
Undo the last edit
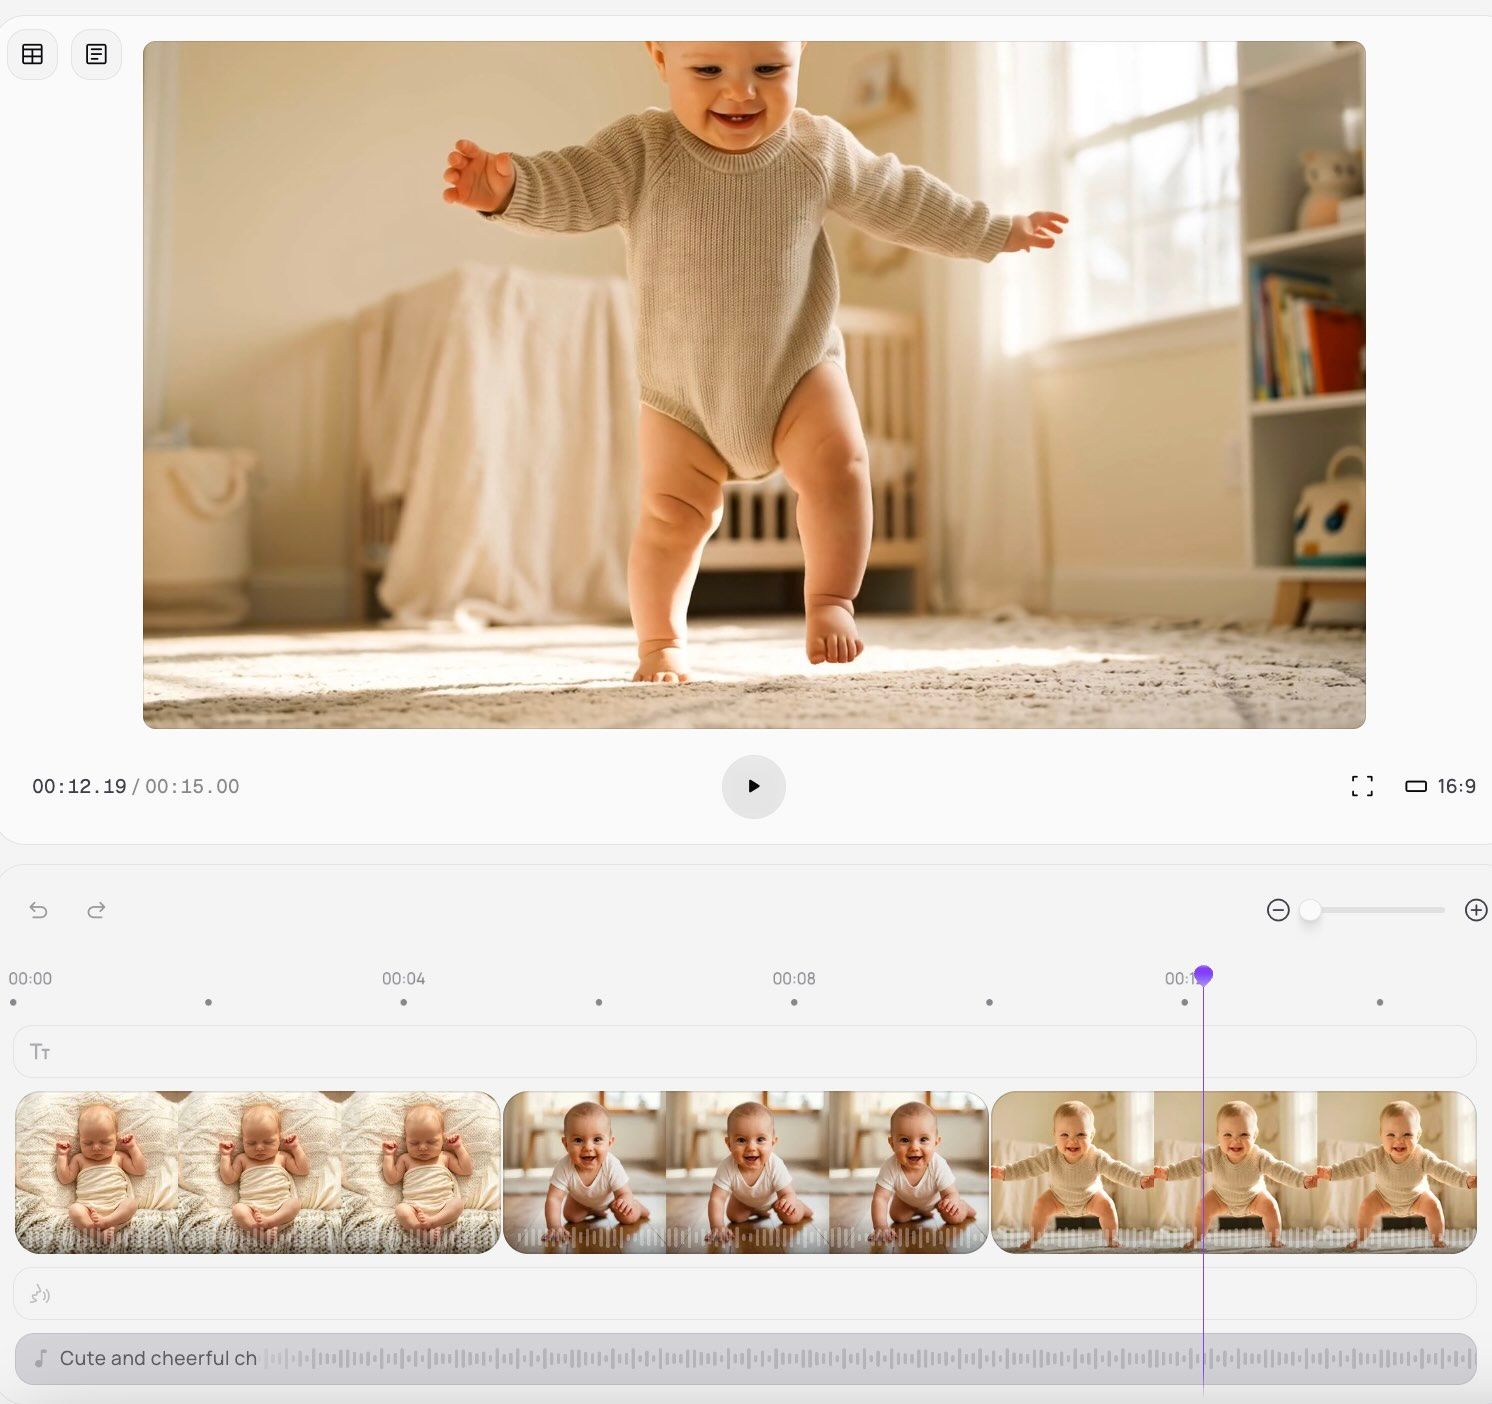point(38,910)
